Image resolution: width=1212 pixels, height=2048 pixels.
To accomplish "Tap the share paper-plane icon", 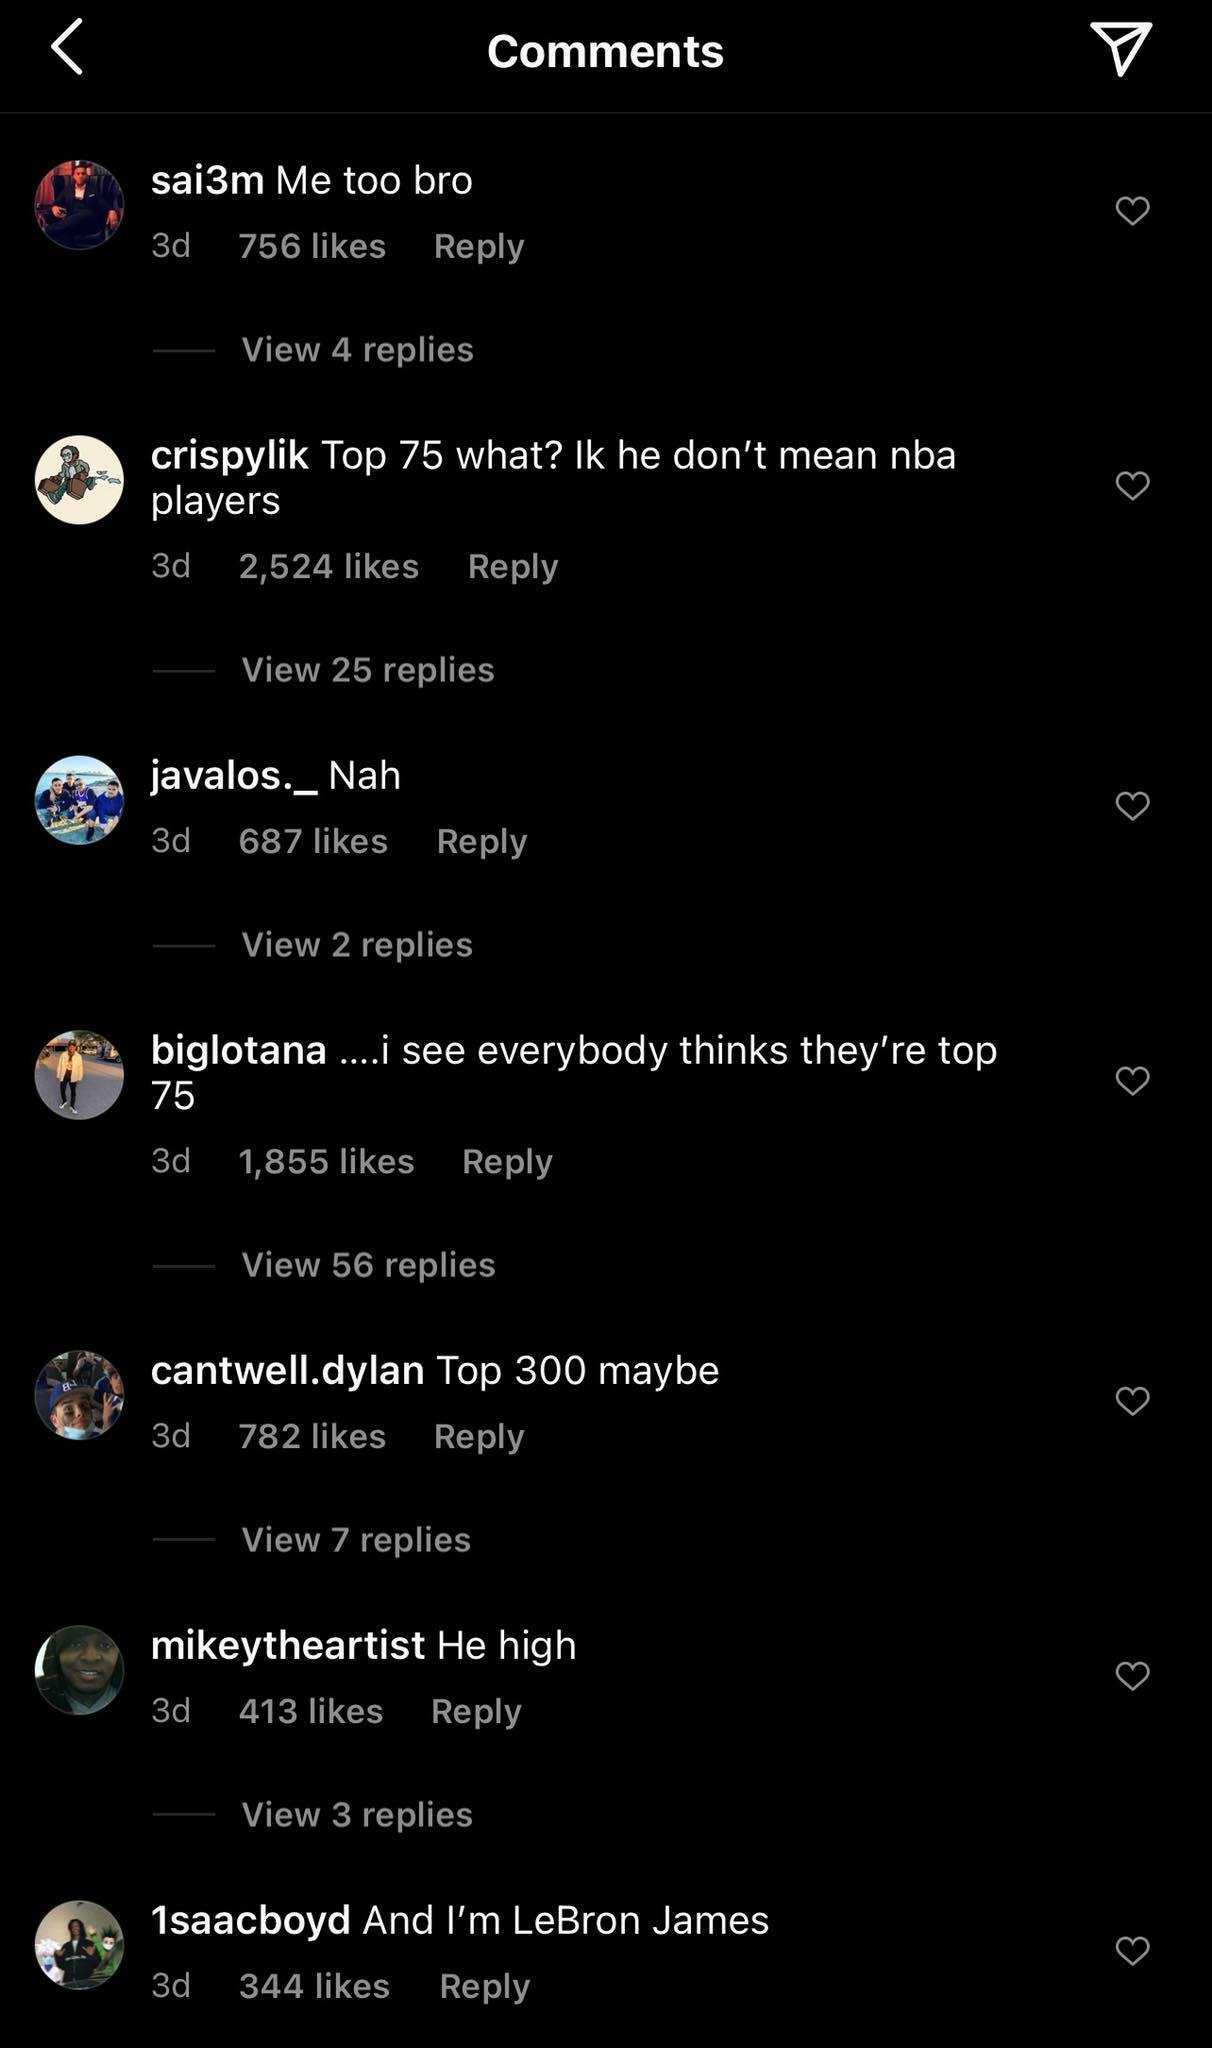I will 1120,48.
